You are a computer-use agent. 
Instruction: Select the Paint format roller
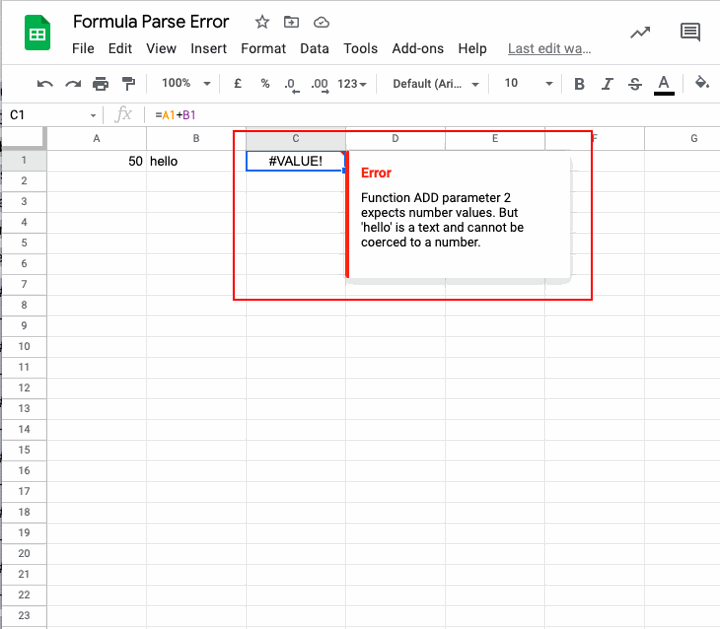click(x=129, y=84)
